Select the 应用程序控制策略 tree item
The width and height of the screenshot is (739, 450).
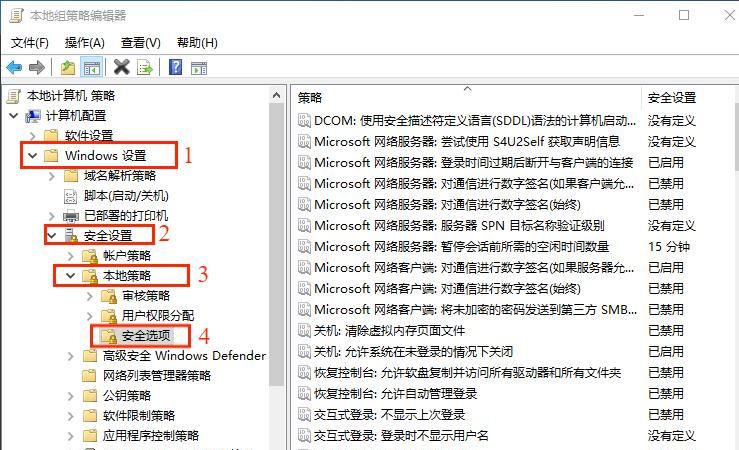151,435
